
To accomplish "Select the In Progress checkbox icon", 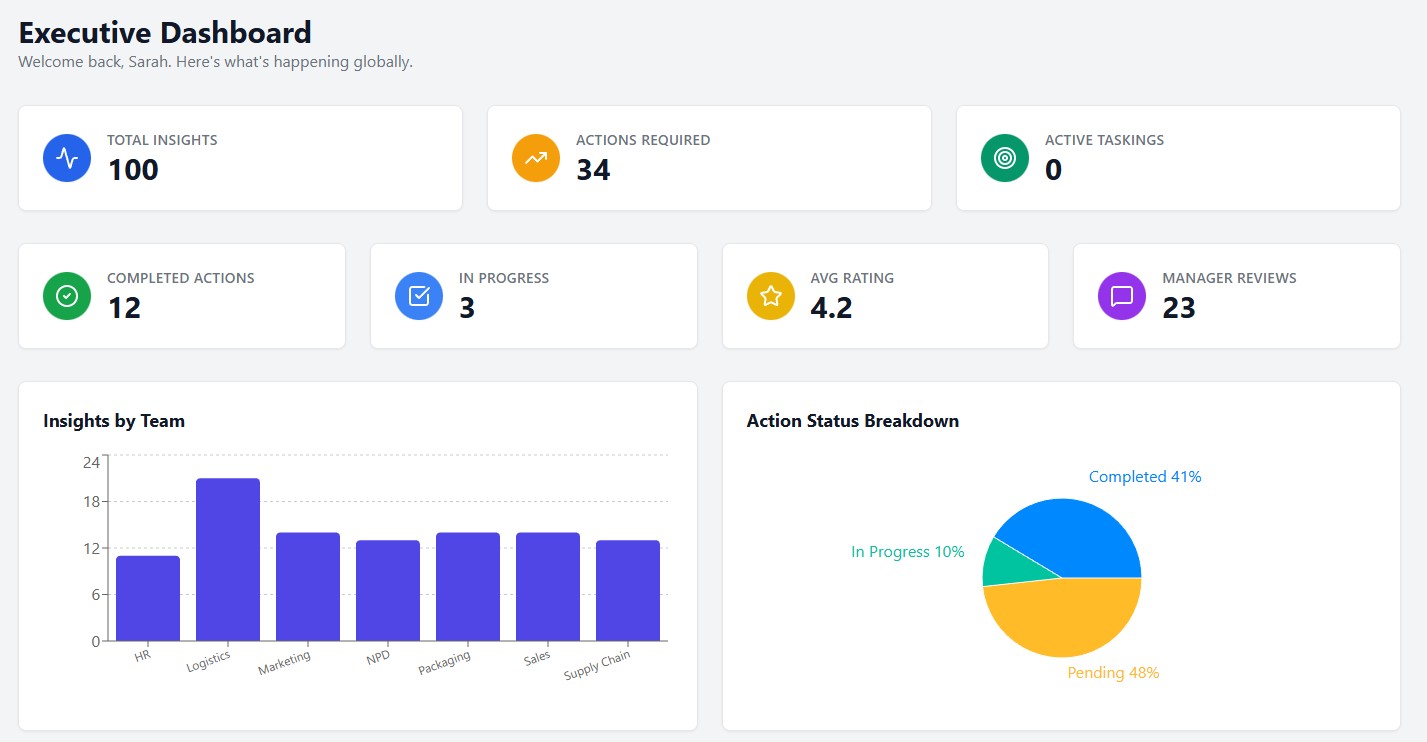I will 418,295.
